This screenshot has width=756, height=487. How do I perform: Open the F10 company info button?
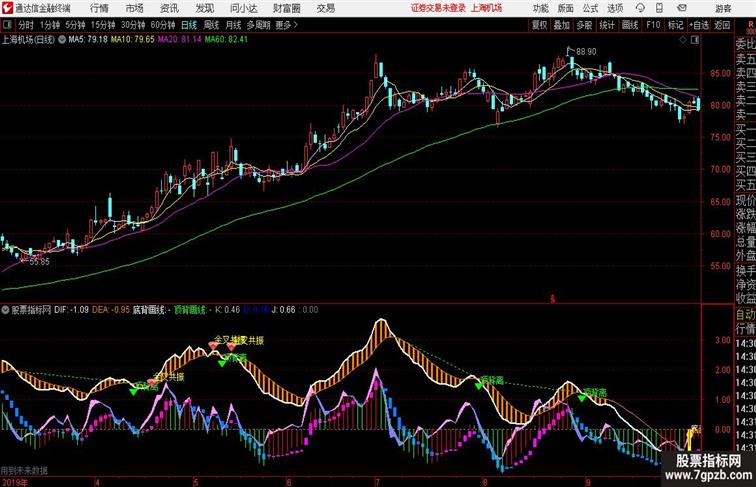coord(653,25)
